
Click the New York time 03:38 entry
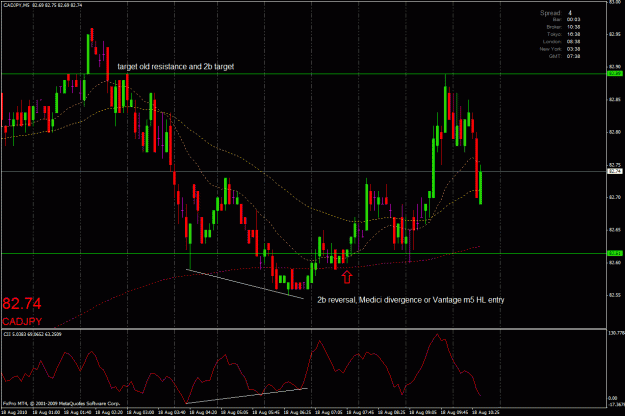click(560, 49)
